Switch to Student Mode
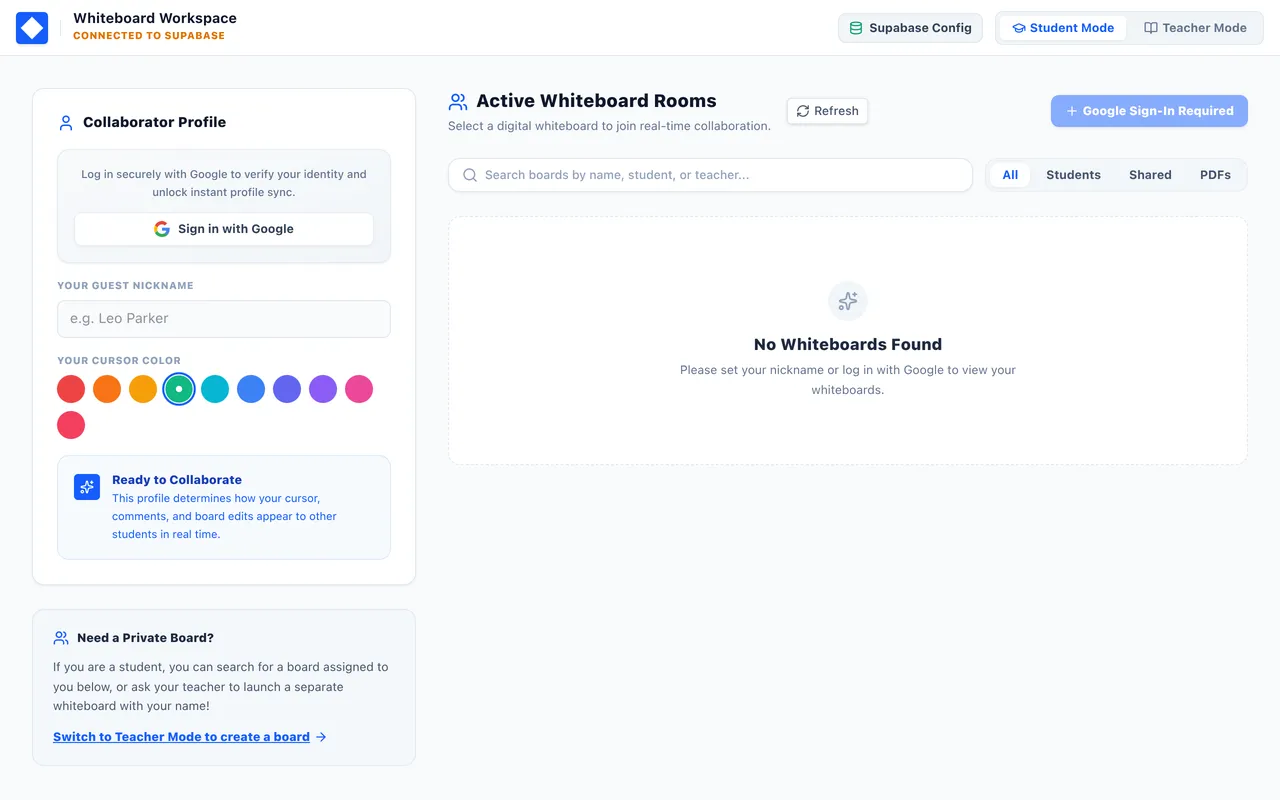 1063,28
